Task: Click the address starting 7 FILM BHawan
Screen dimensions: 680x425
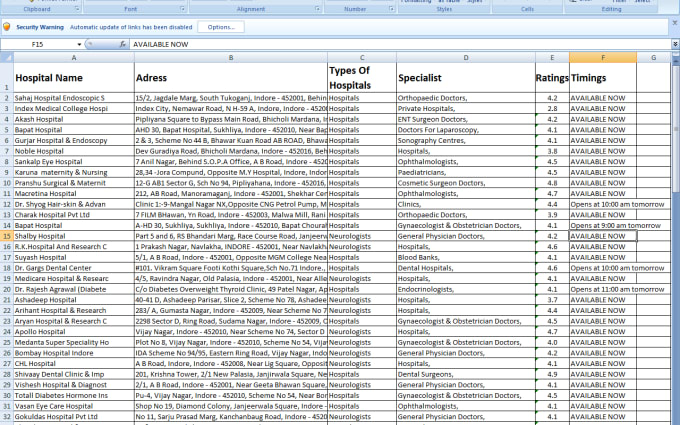Action: click(231, 215)
